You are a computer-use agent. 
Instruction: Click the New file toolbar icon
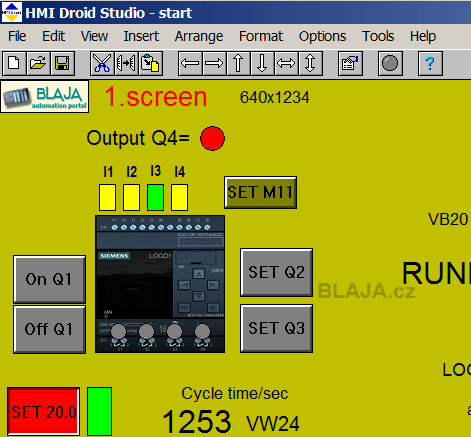pos(14,63)
